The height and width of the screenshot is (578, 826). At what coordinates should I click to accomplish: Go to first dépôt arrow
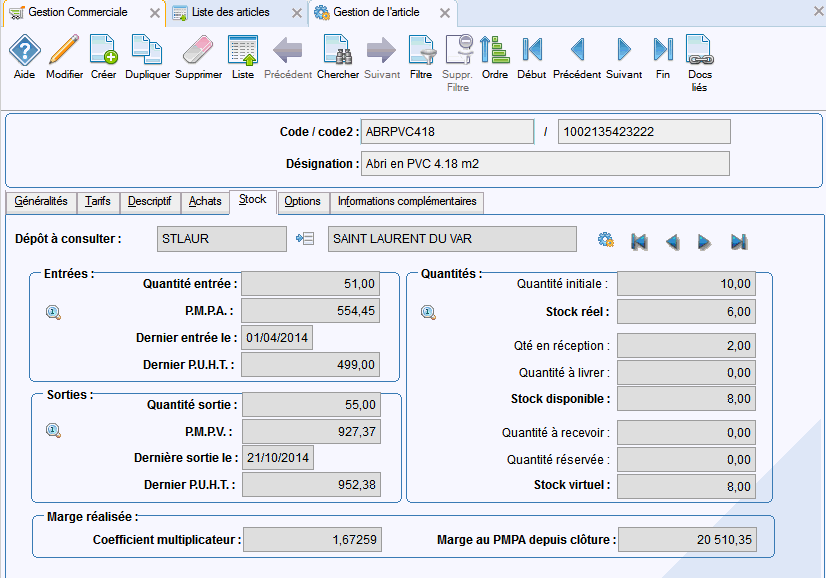[x=639, y=242]
